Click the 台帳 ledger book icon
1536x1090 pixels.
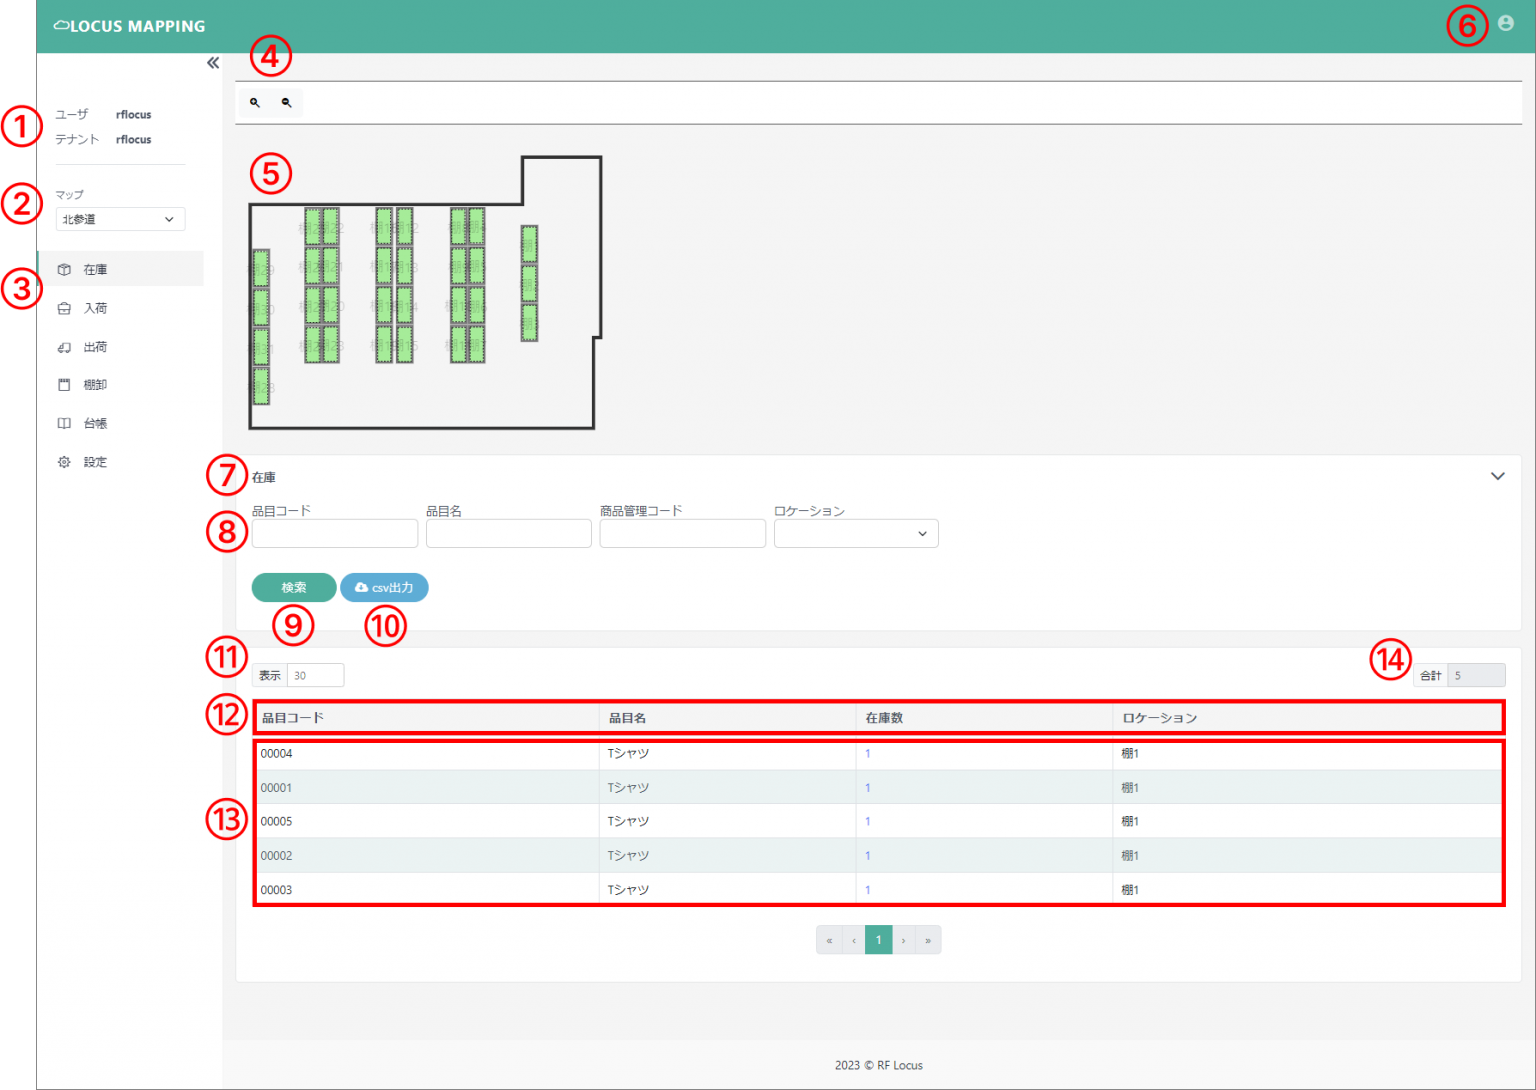point(64,423)
